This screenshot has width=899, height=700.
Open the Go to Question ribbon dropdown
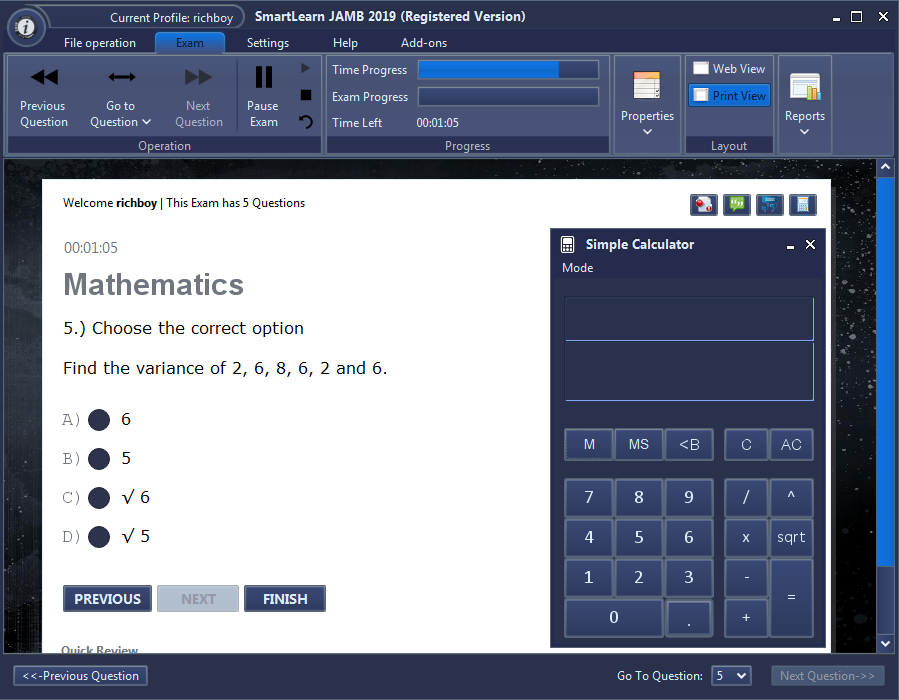120,97
